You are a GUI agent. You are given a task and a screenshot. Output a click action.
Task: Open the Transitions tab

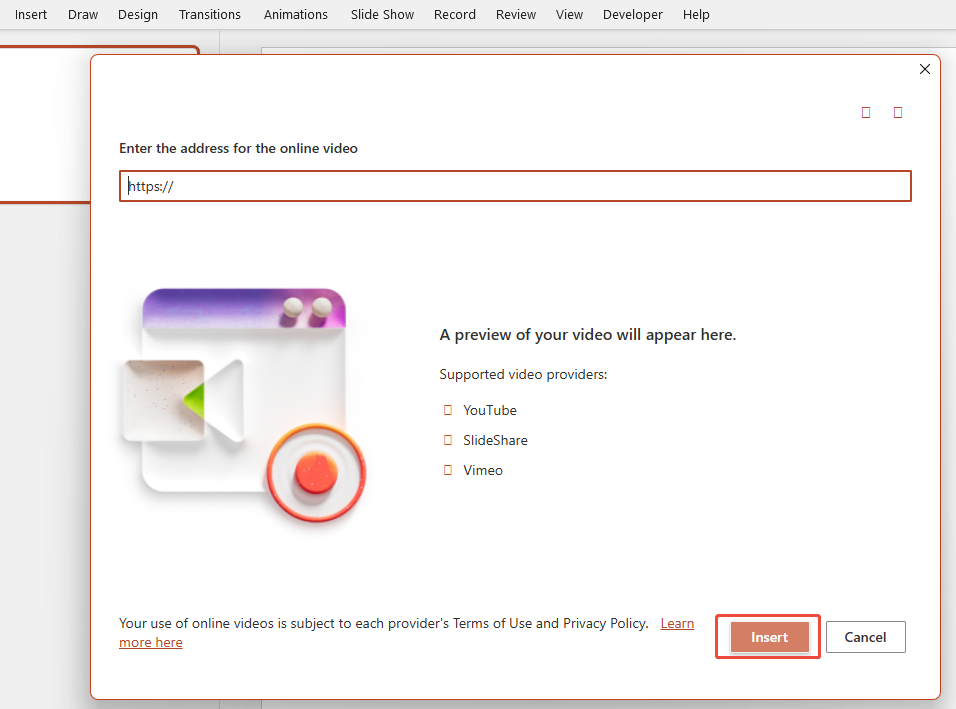click(209, 14)
